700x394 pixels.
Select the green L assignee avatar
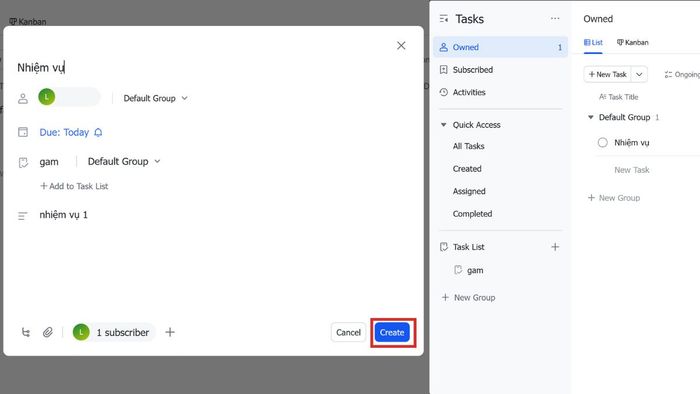[47, 97]
